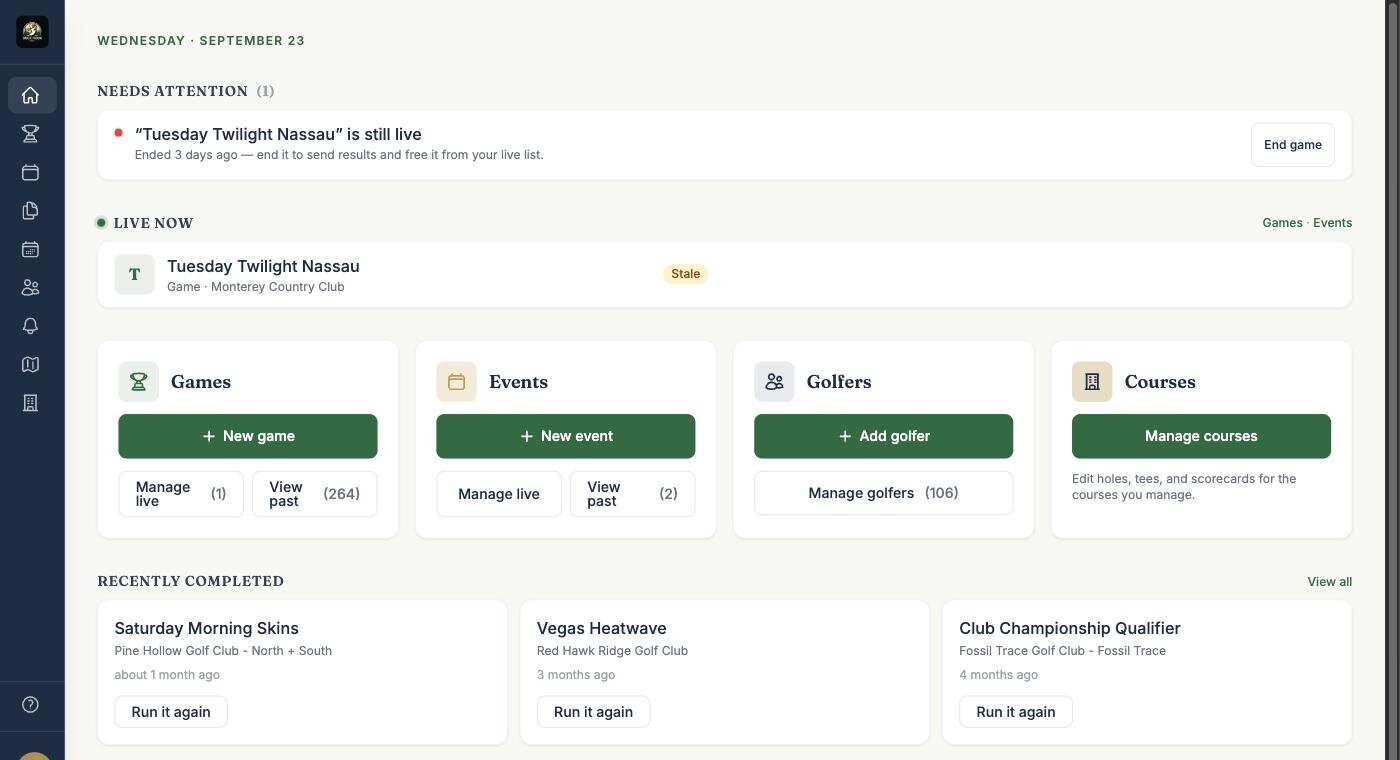Open the map icon in sidebar
The width and height of the screenshot is (1400, 760).
[x=31, y=365]
